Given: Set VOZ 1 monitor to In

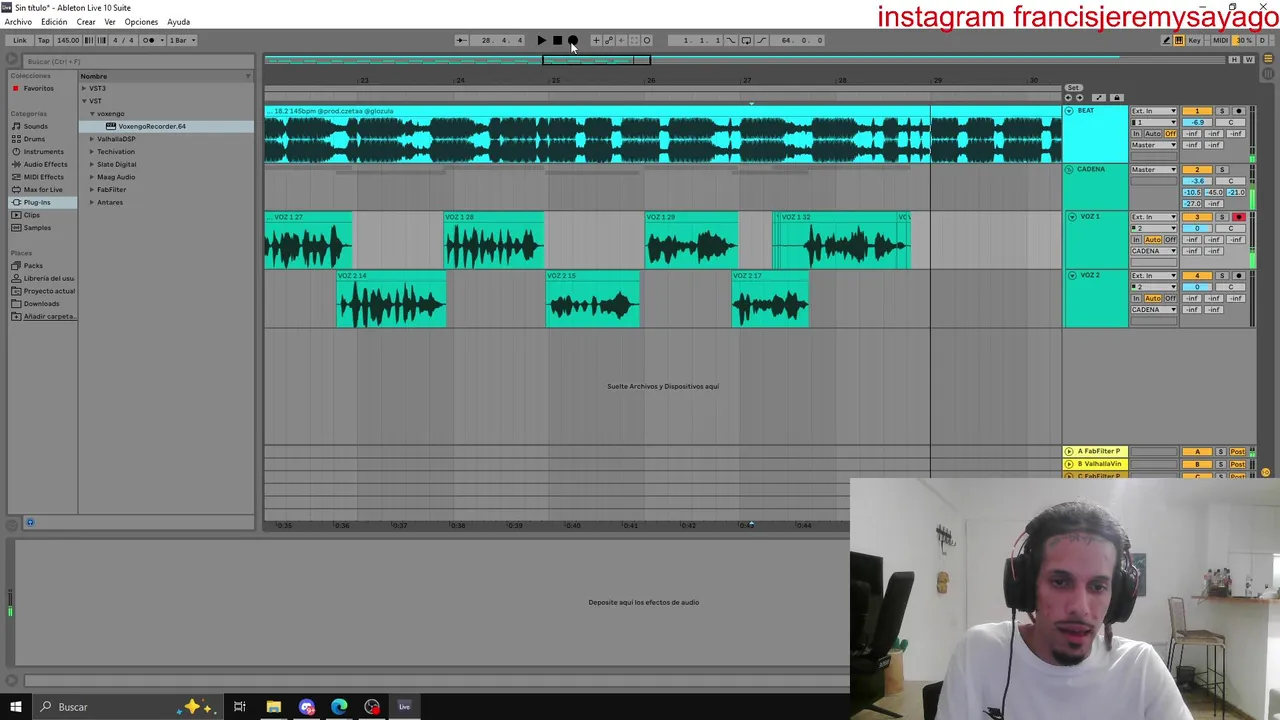Looking at the screenshot, I should point(1136,240).
